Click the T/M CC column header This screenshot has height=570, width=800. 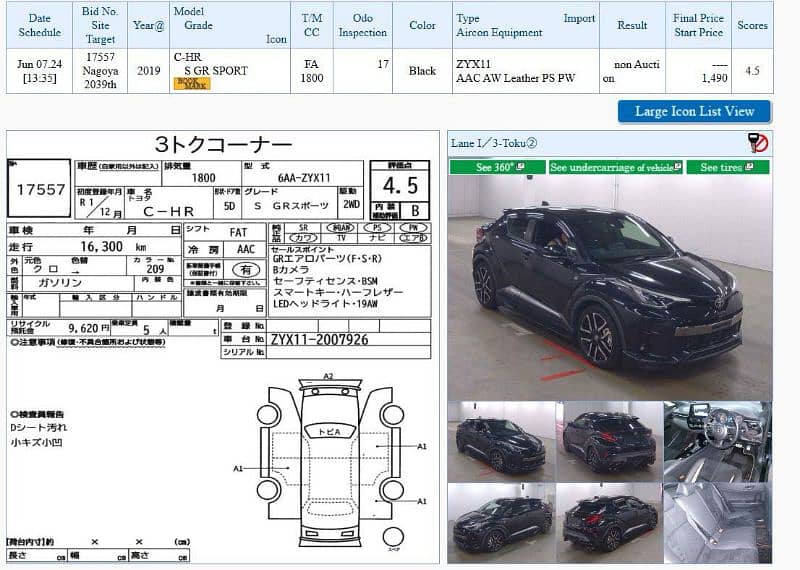click(312, 25)
